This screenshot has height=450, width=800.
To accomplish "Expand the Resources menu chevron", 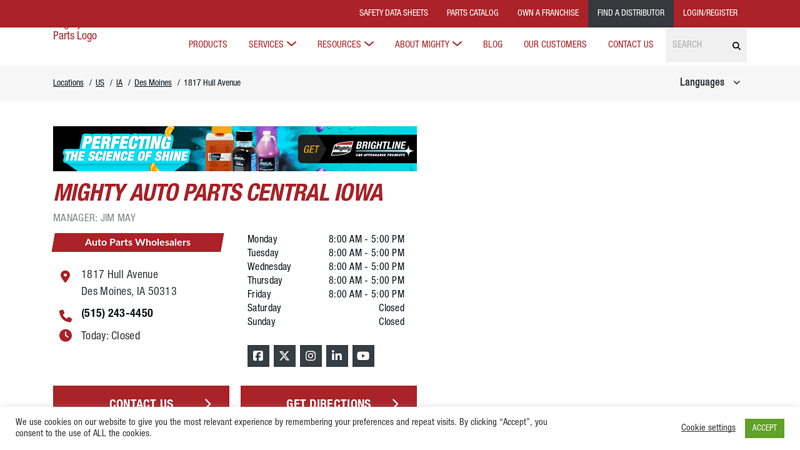I will tap(369, 44).
